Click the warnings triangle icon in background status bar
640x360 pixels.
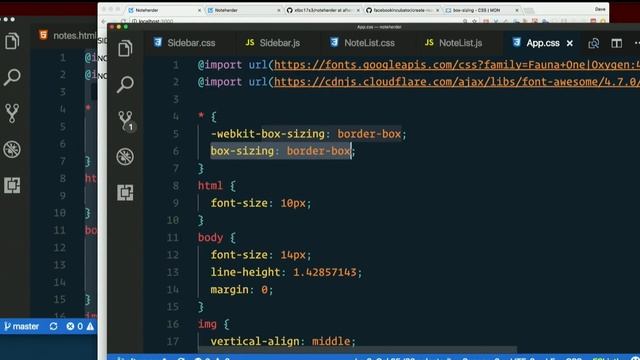(x=90, y=327)
